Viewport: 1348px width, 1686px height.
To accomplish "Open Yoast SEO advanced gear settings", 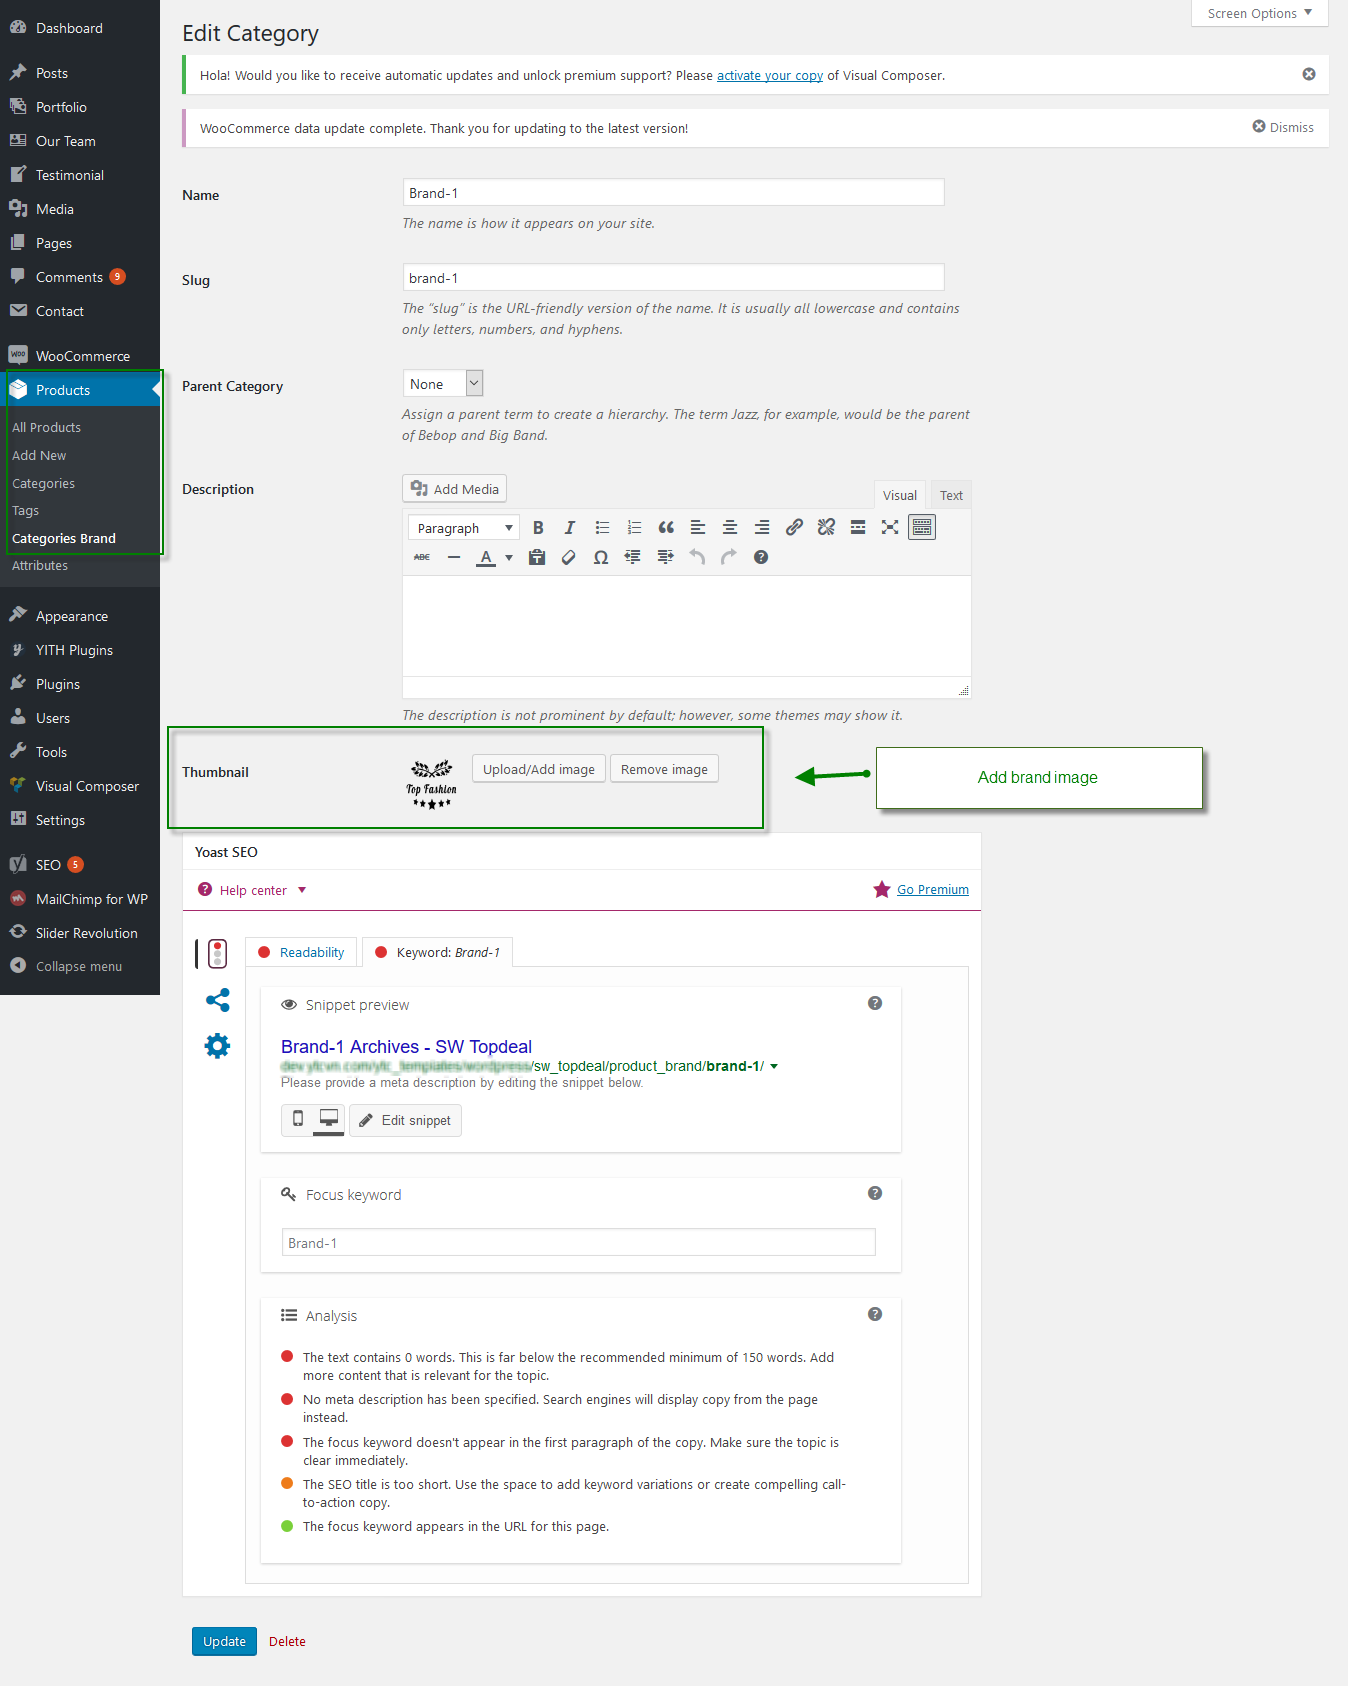I will (217, 1046).
